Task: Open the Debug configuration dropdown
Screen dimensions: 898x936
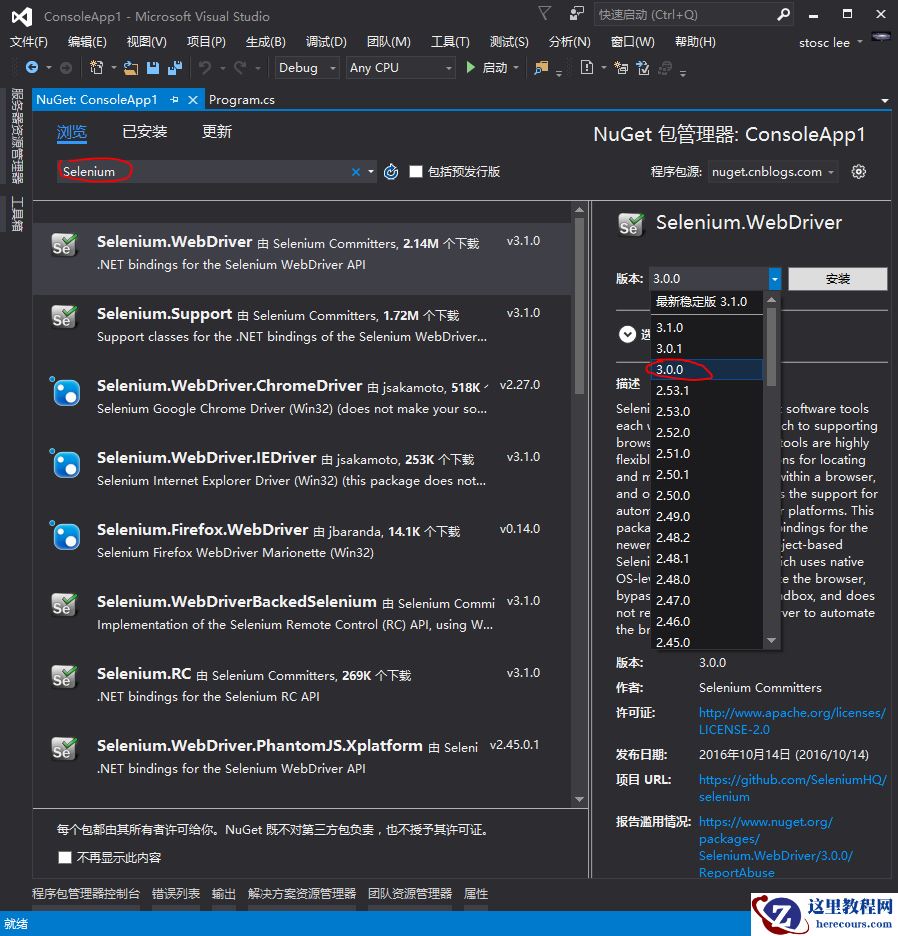Action: click(307, 68)
